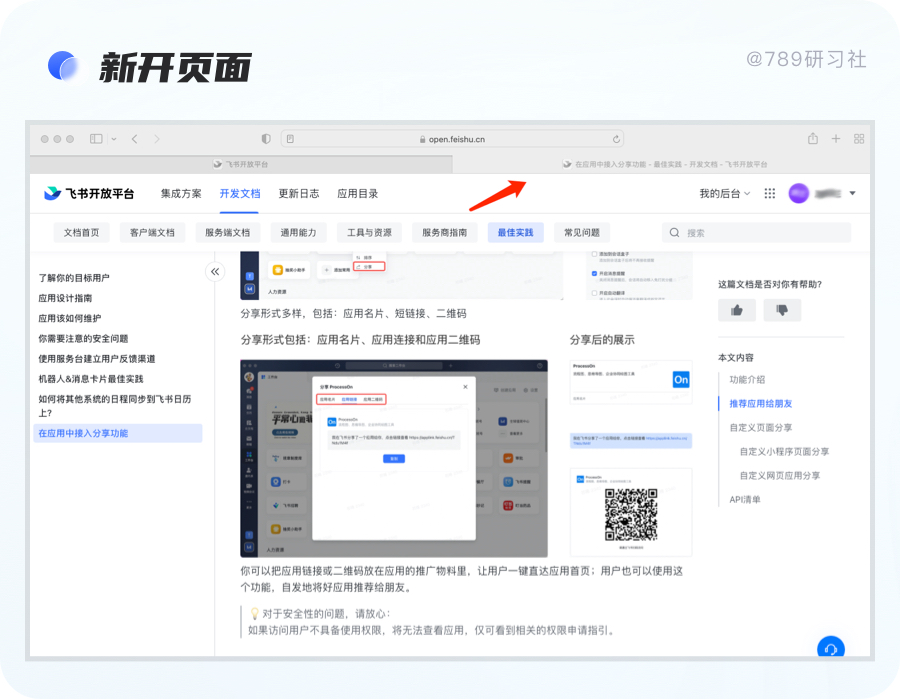Select the 文档首页 tab
This screenshot has height=699, width=900.
click(82, 232)
